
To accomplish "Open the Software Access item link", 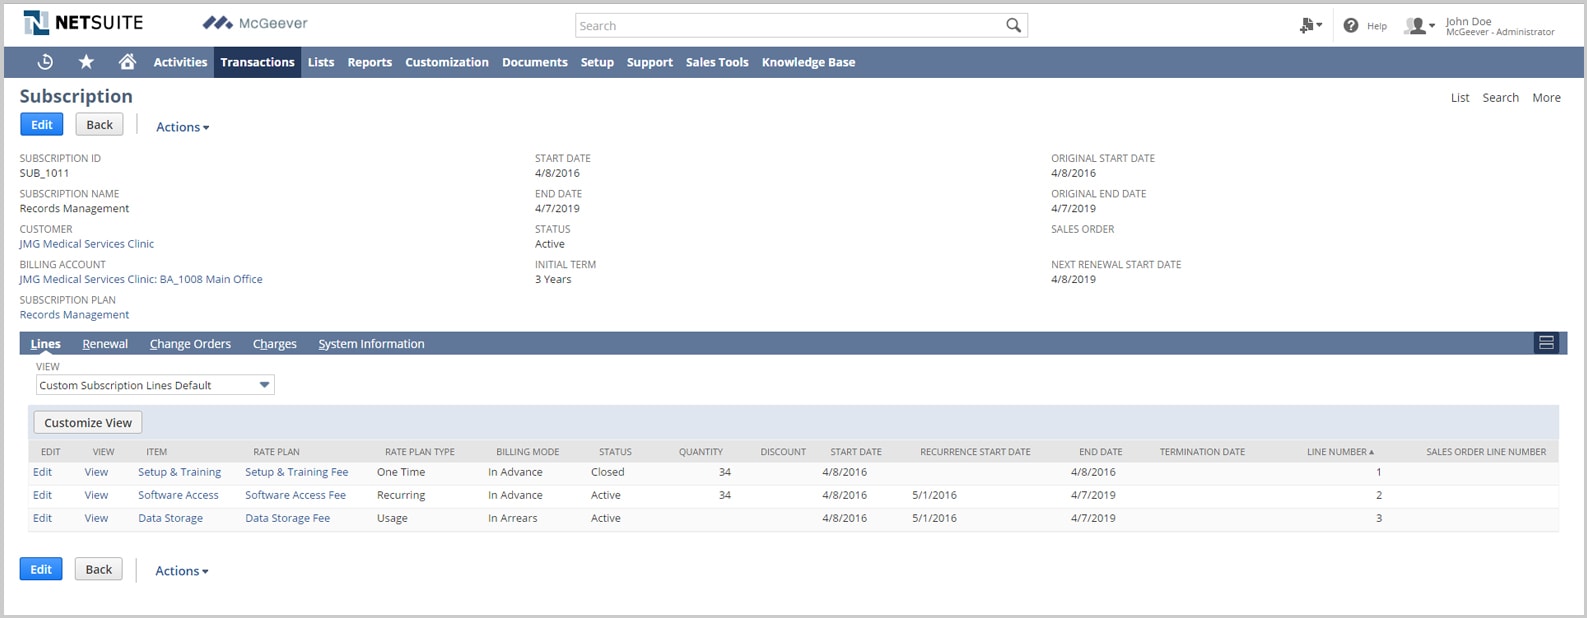I will [x=178, y=495].
